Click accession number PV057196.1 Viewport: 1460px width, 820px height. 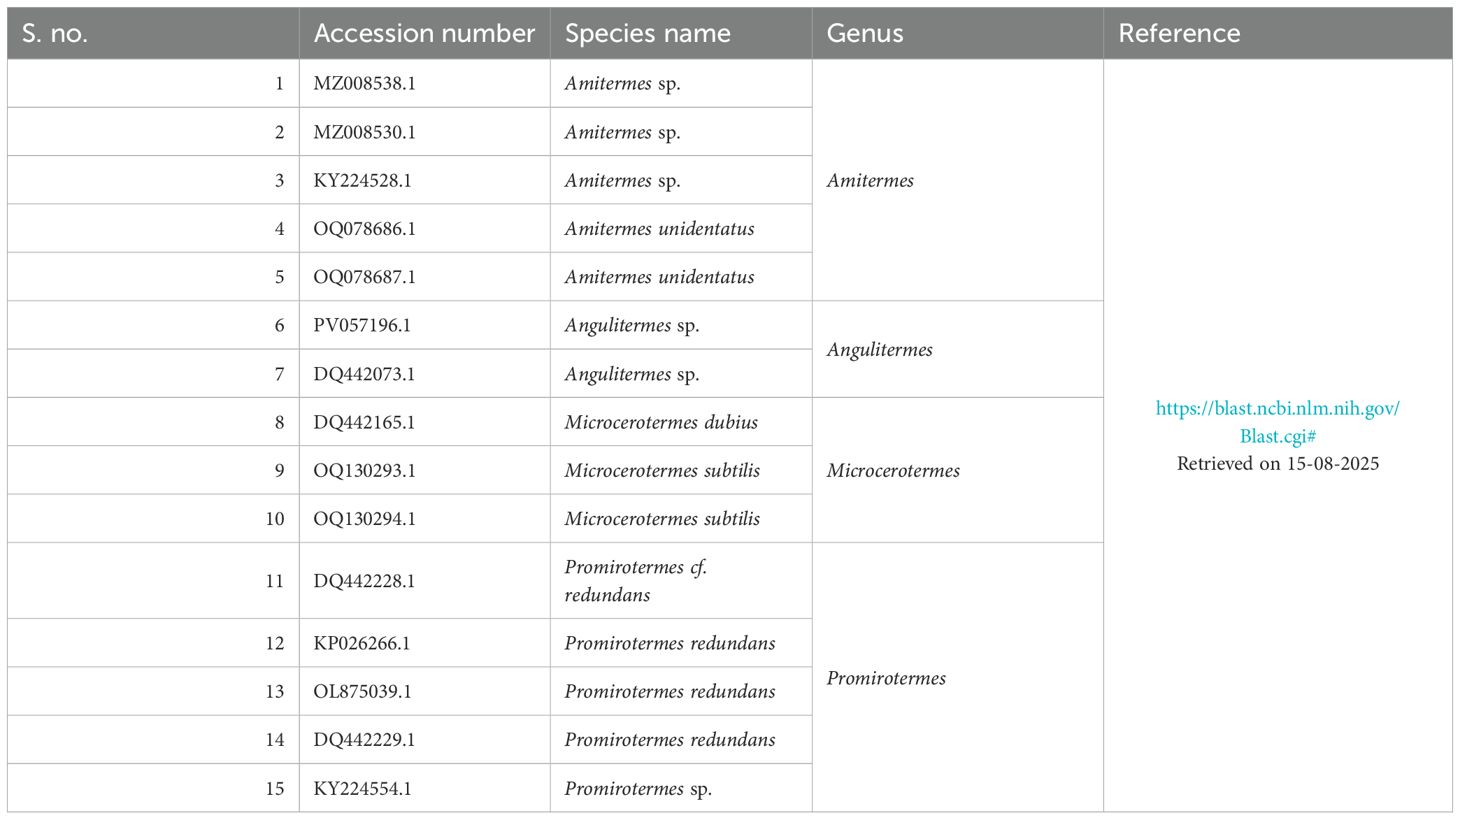[362, 325]
